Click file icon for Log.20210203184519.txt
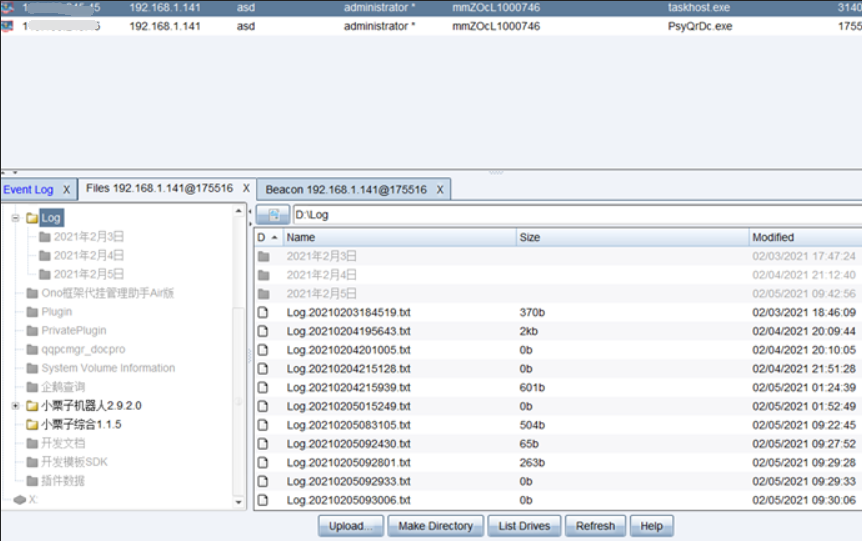Image resolution: width=862 pixels, height=541 pixels. tap(263, 312)
